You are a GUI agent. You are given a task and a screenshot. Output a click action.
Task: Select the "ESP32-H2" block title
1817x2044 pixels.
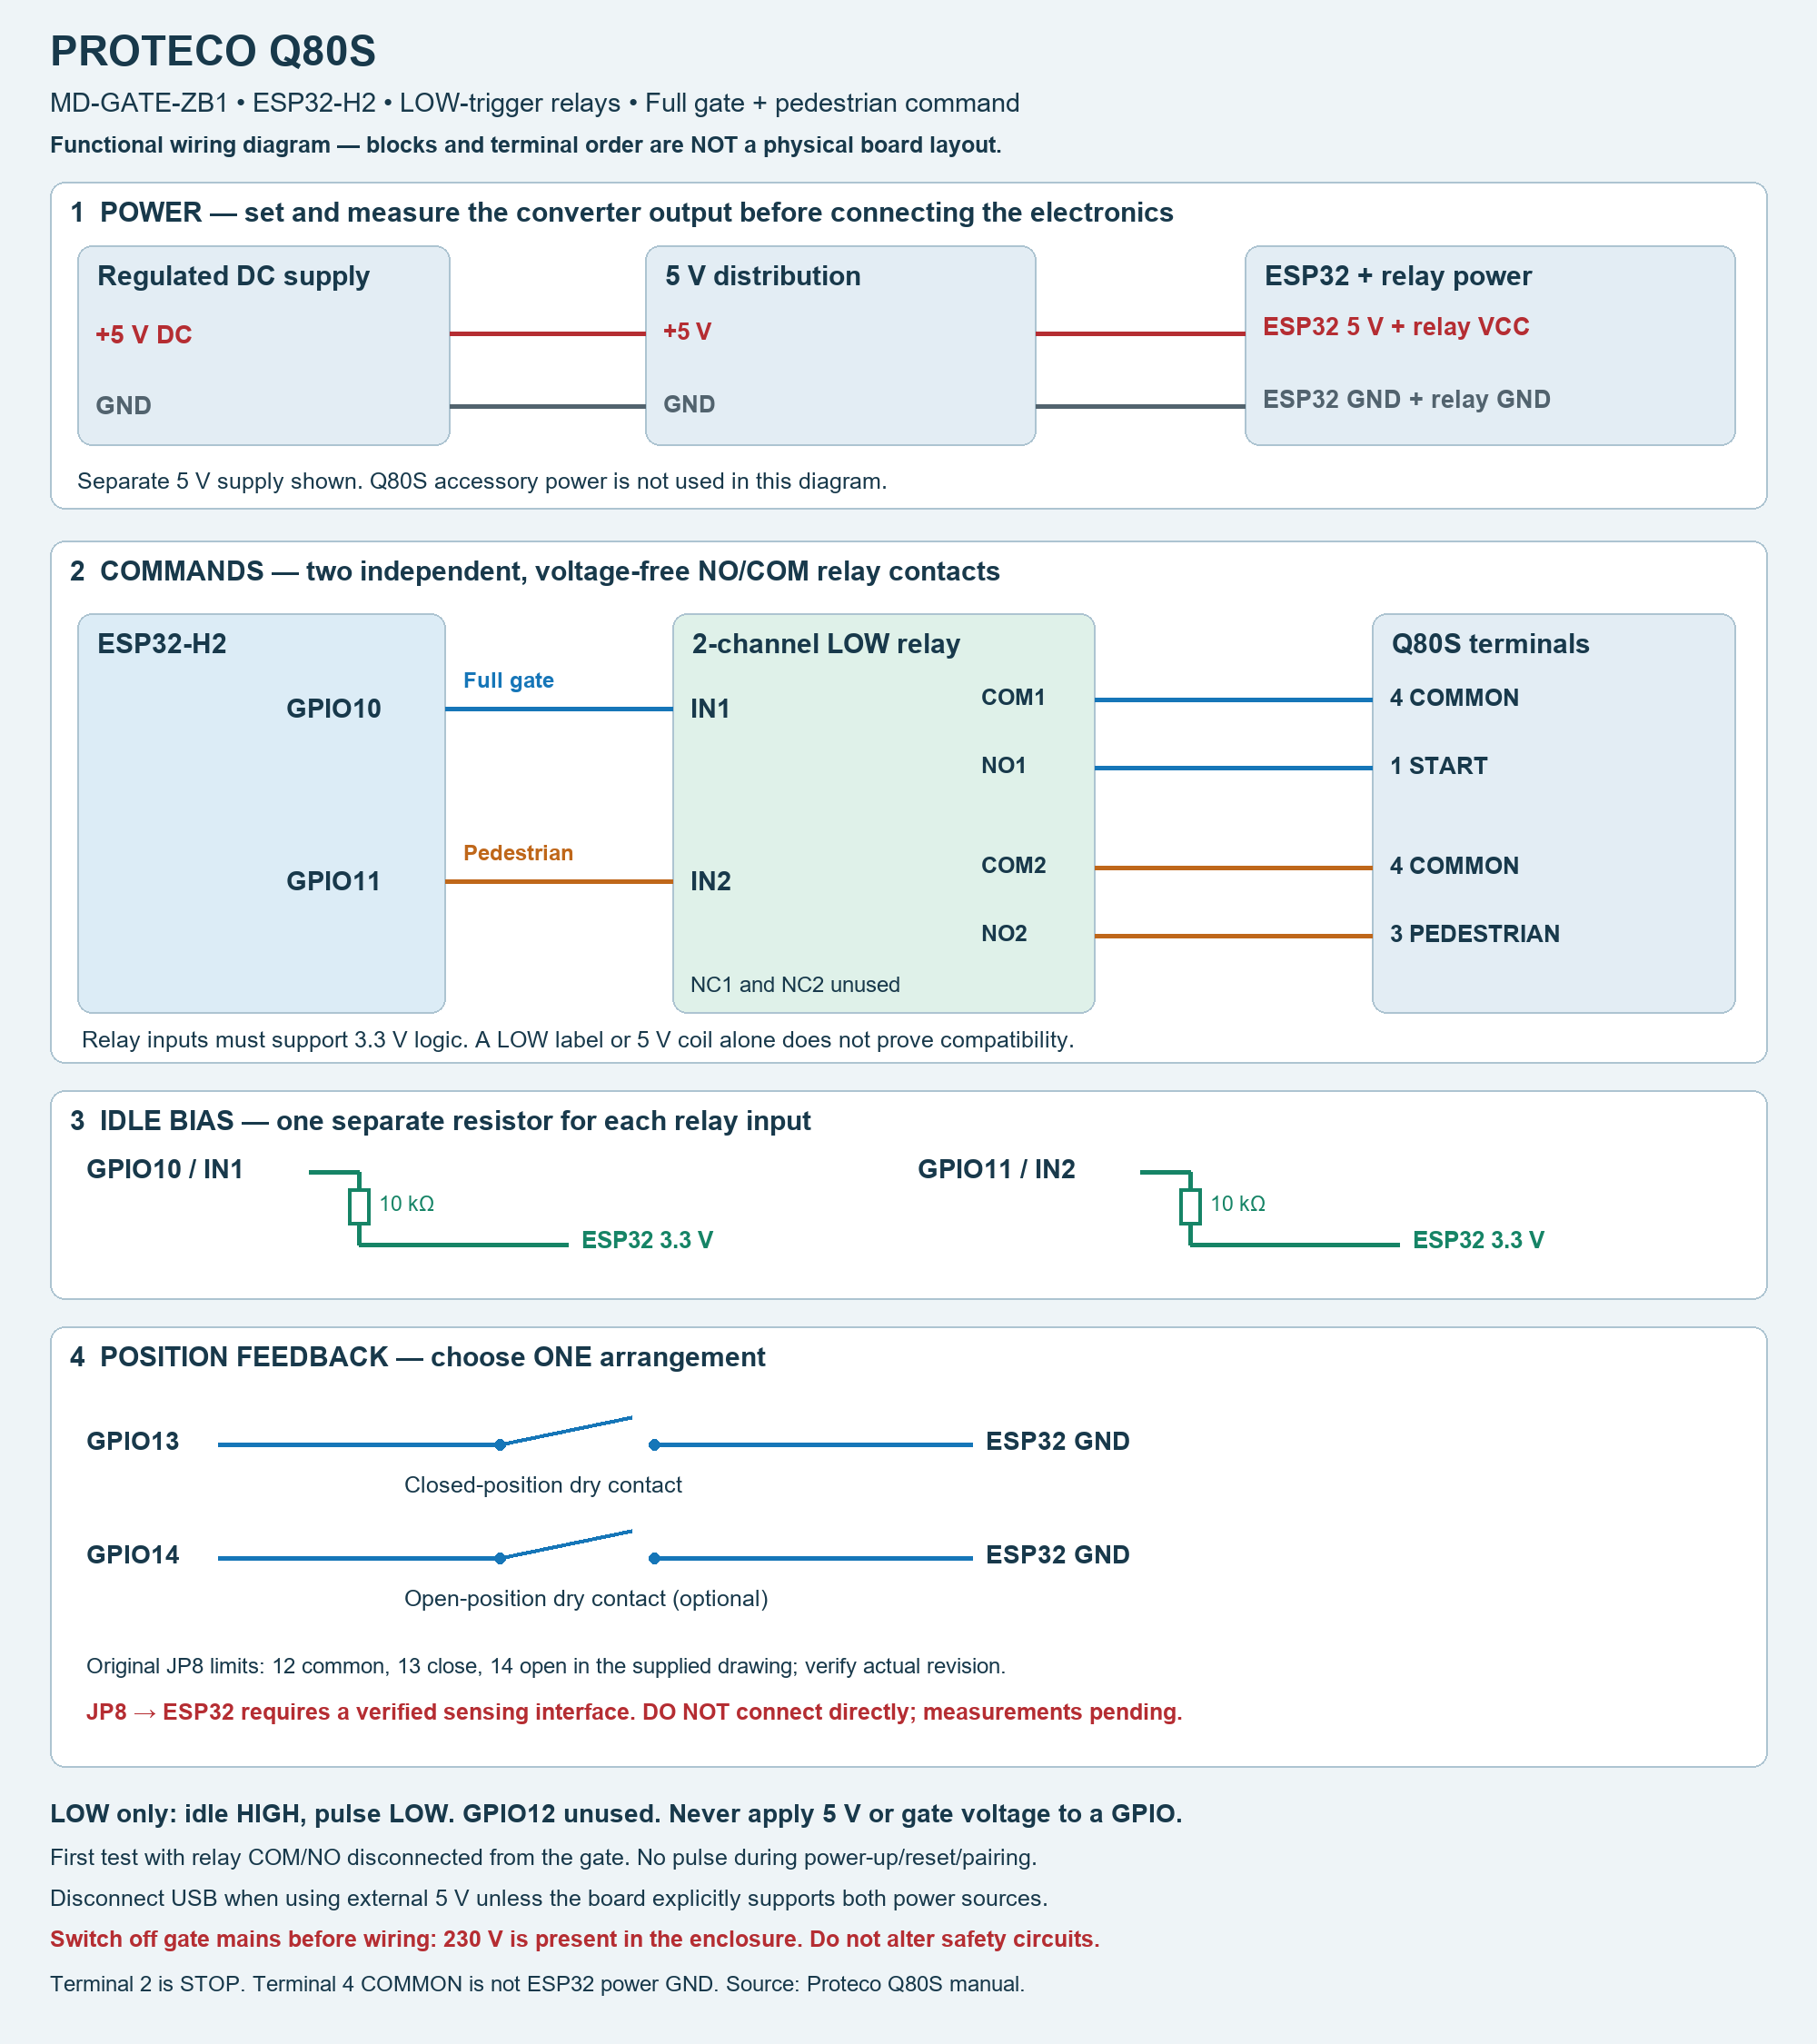[162, 644]
